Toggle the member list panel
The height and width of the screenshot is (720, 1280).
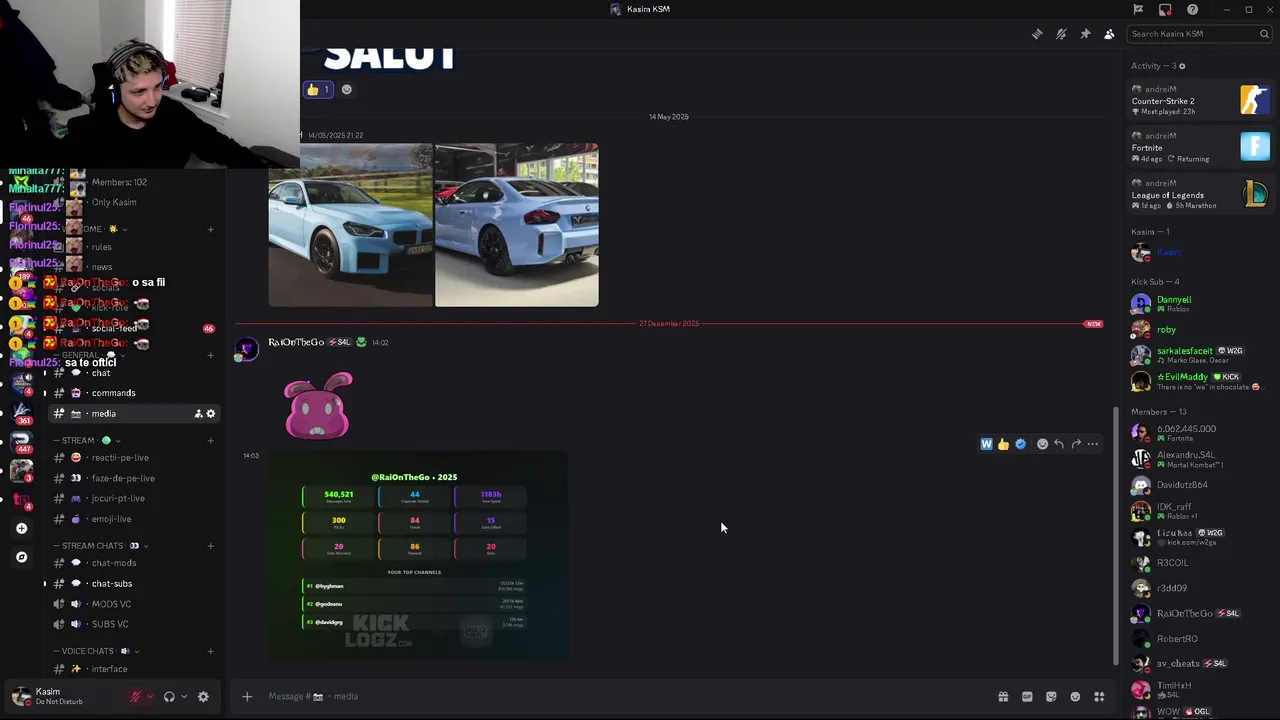[1109, 34]
